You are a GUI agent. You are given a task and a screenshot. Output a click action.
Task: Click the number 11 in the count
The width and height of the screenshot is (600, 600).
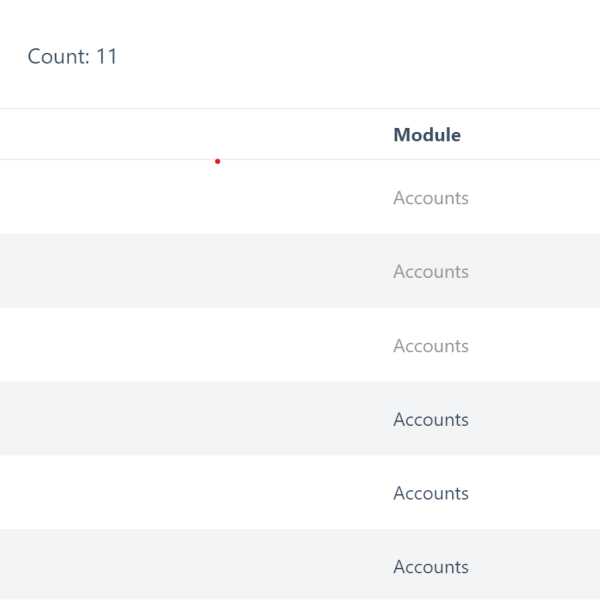[x=107, y=57]
